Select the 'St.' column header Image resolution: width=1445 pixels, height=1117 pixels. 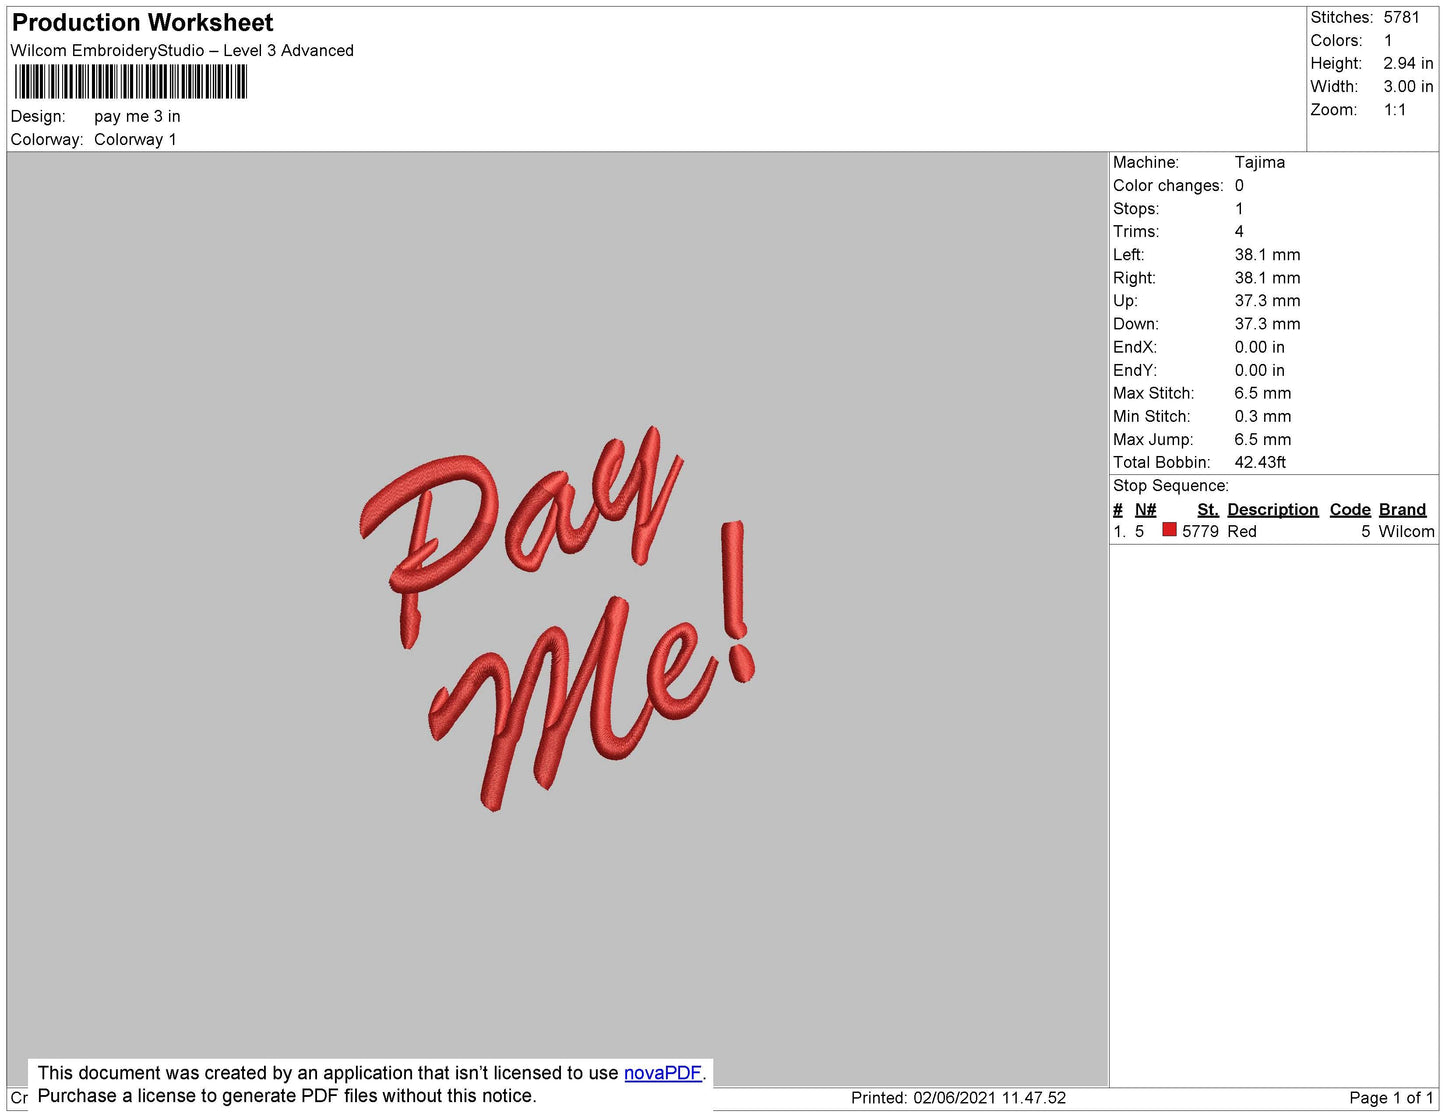(1208, 510)
